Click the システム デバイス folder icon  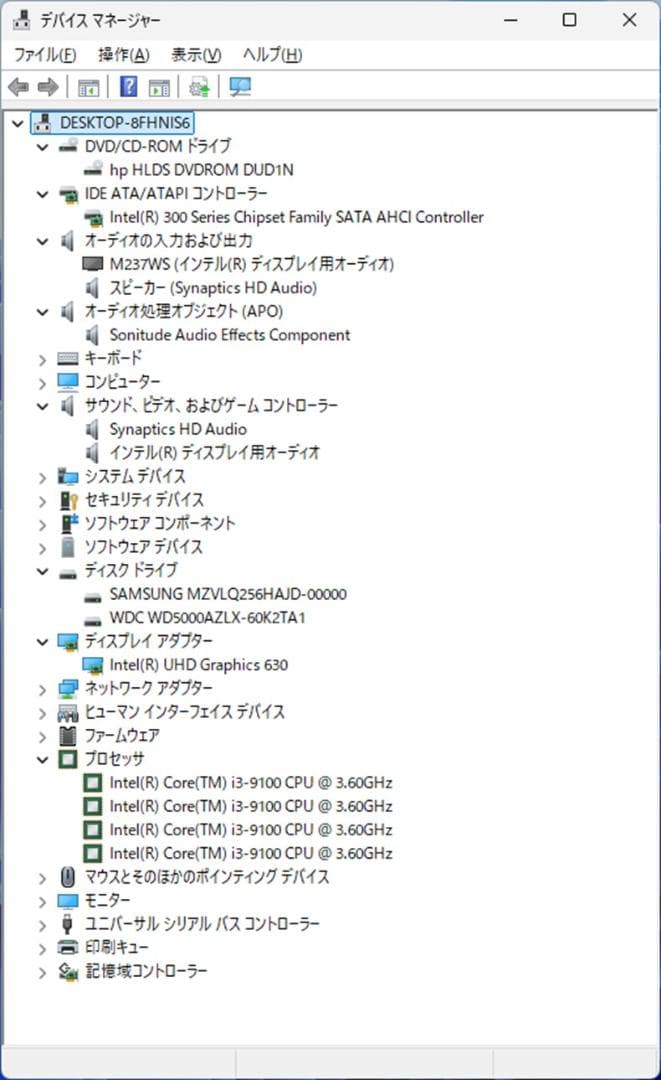tap(67, 476)
